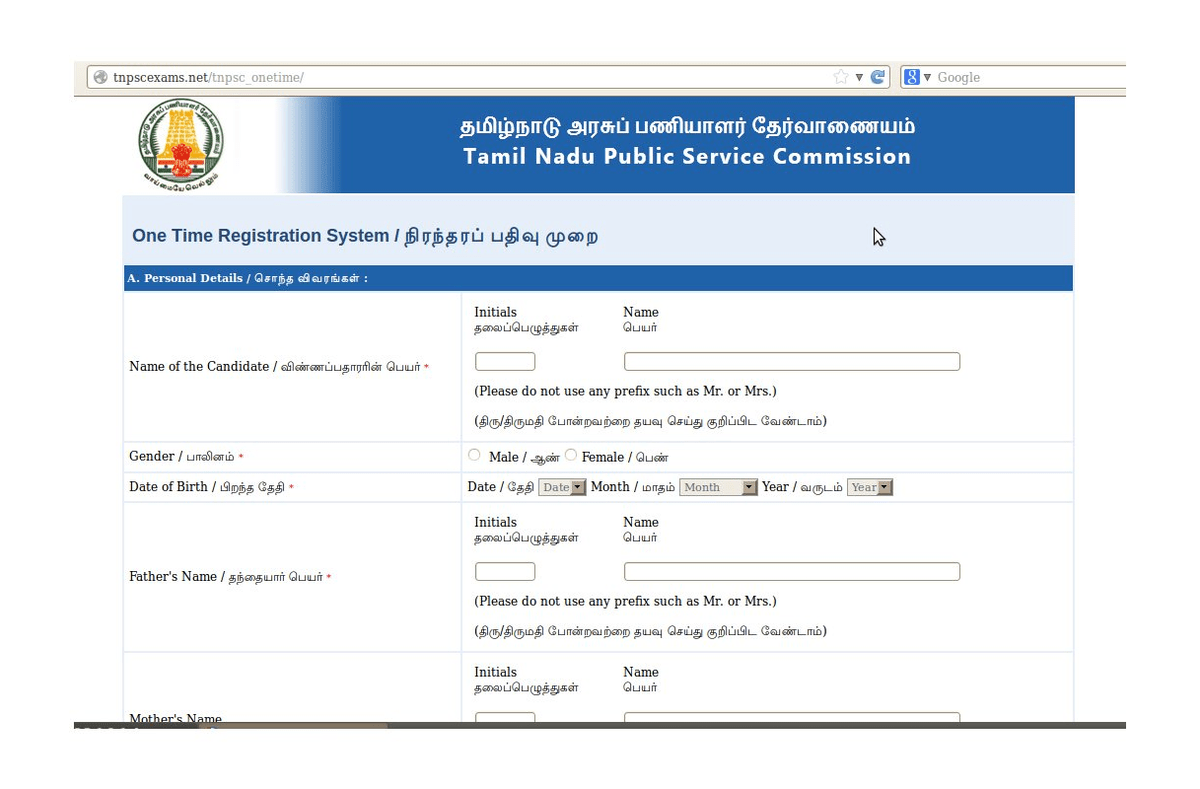This screenshot has height=789, width=1200.
Task: Expand the birth Month dropdown
Action: (719, 487)
